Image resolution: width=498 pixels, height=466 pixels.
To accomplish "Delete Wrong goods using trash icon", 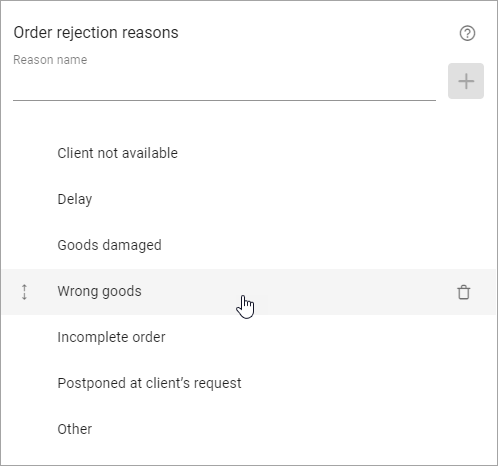I will 463,292.
